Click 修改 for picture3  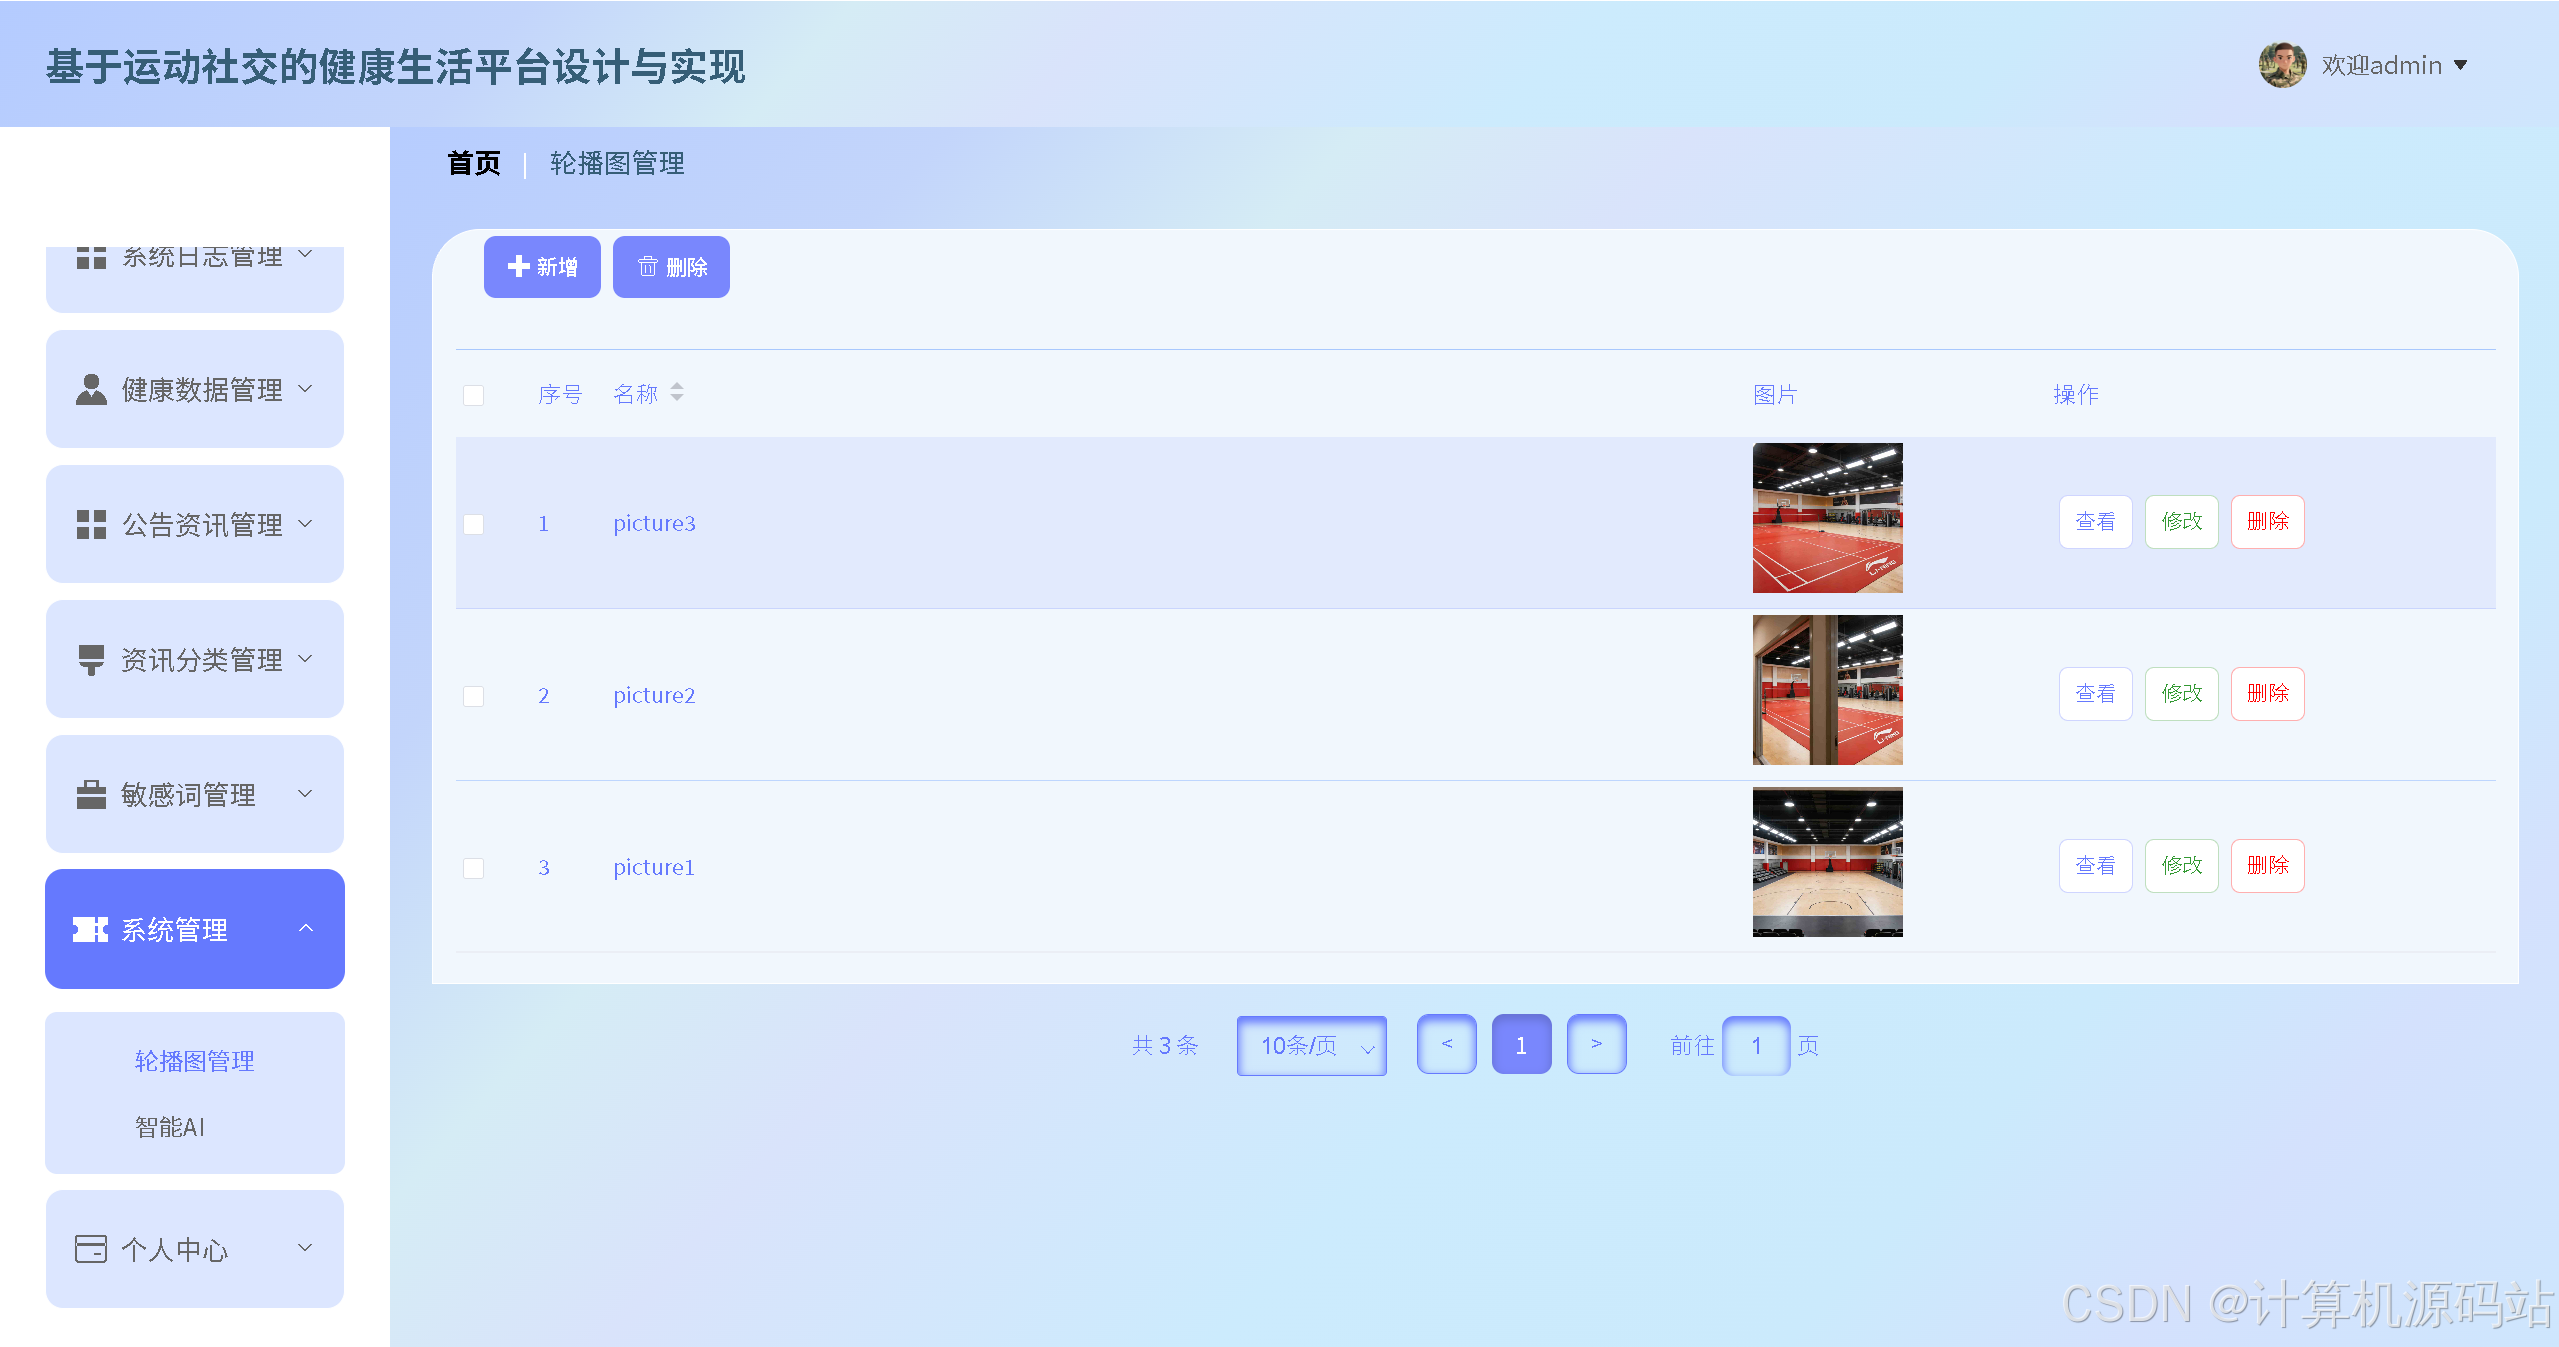click(2182, 522)
